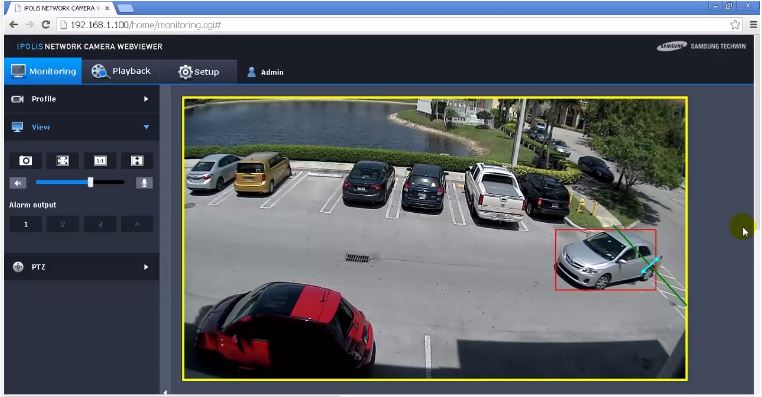The width and height of the screenshot is (762, 397).
Task: Bookmark the page with the star icon
Action: pos(735,25)
